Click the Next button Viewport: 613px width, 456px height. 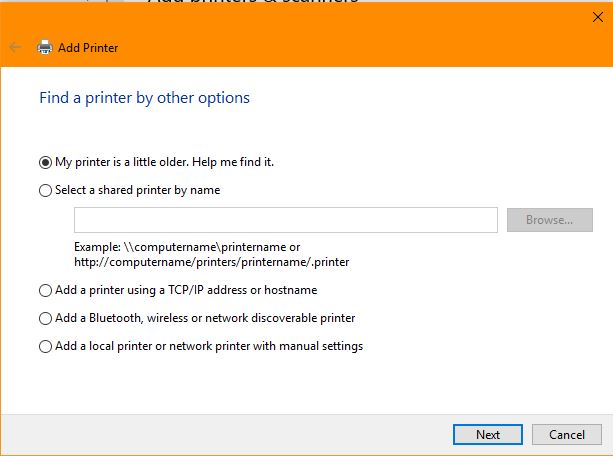(x=488, y=434)
